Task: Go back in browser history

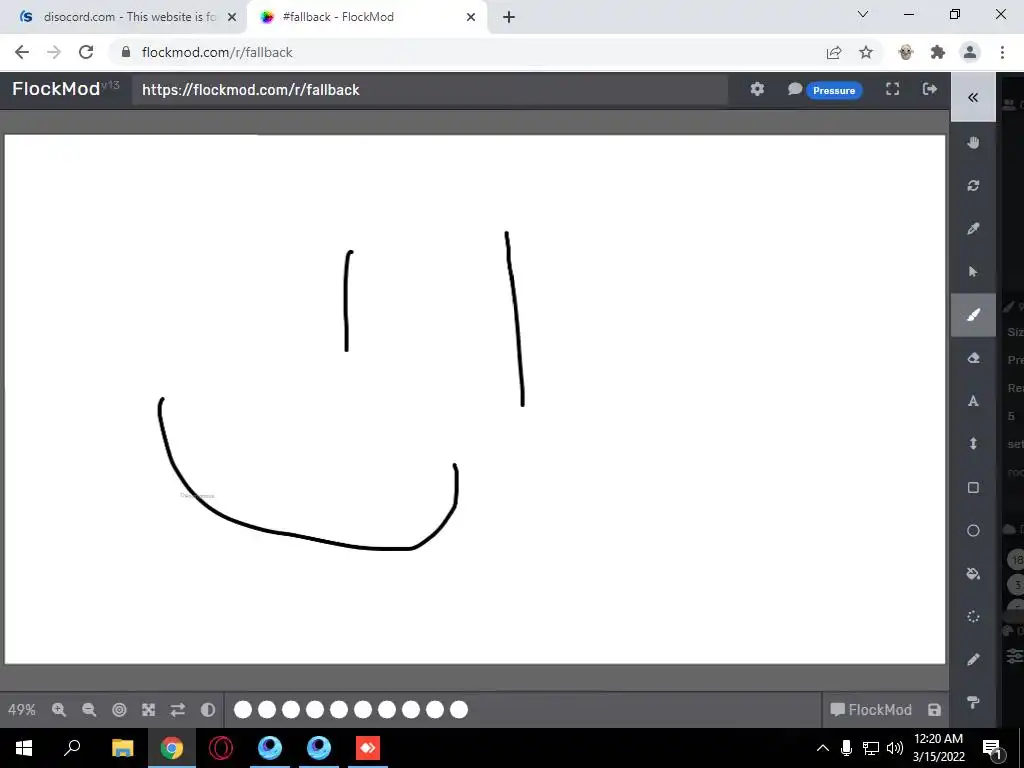Action: pyautogui.click(x=22, y=52)
